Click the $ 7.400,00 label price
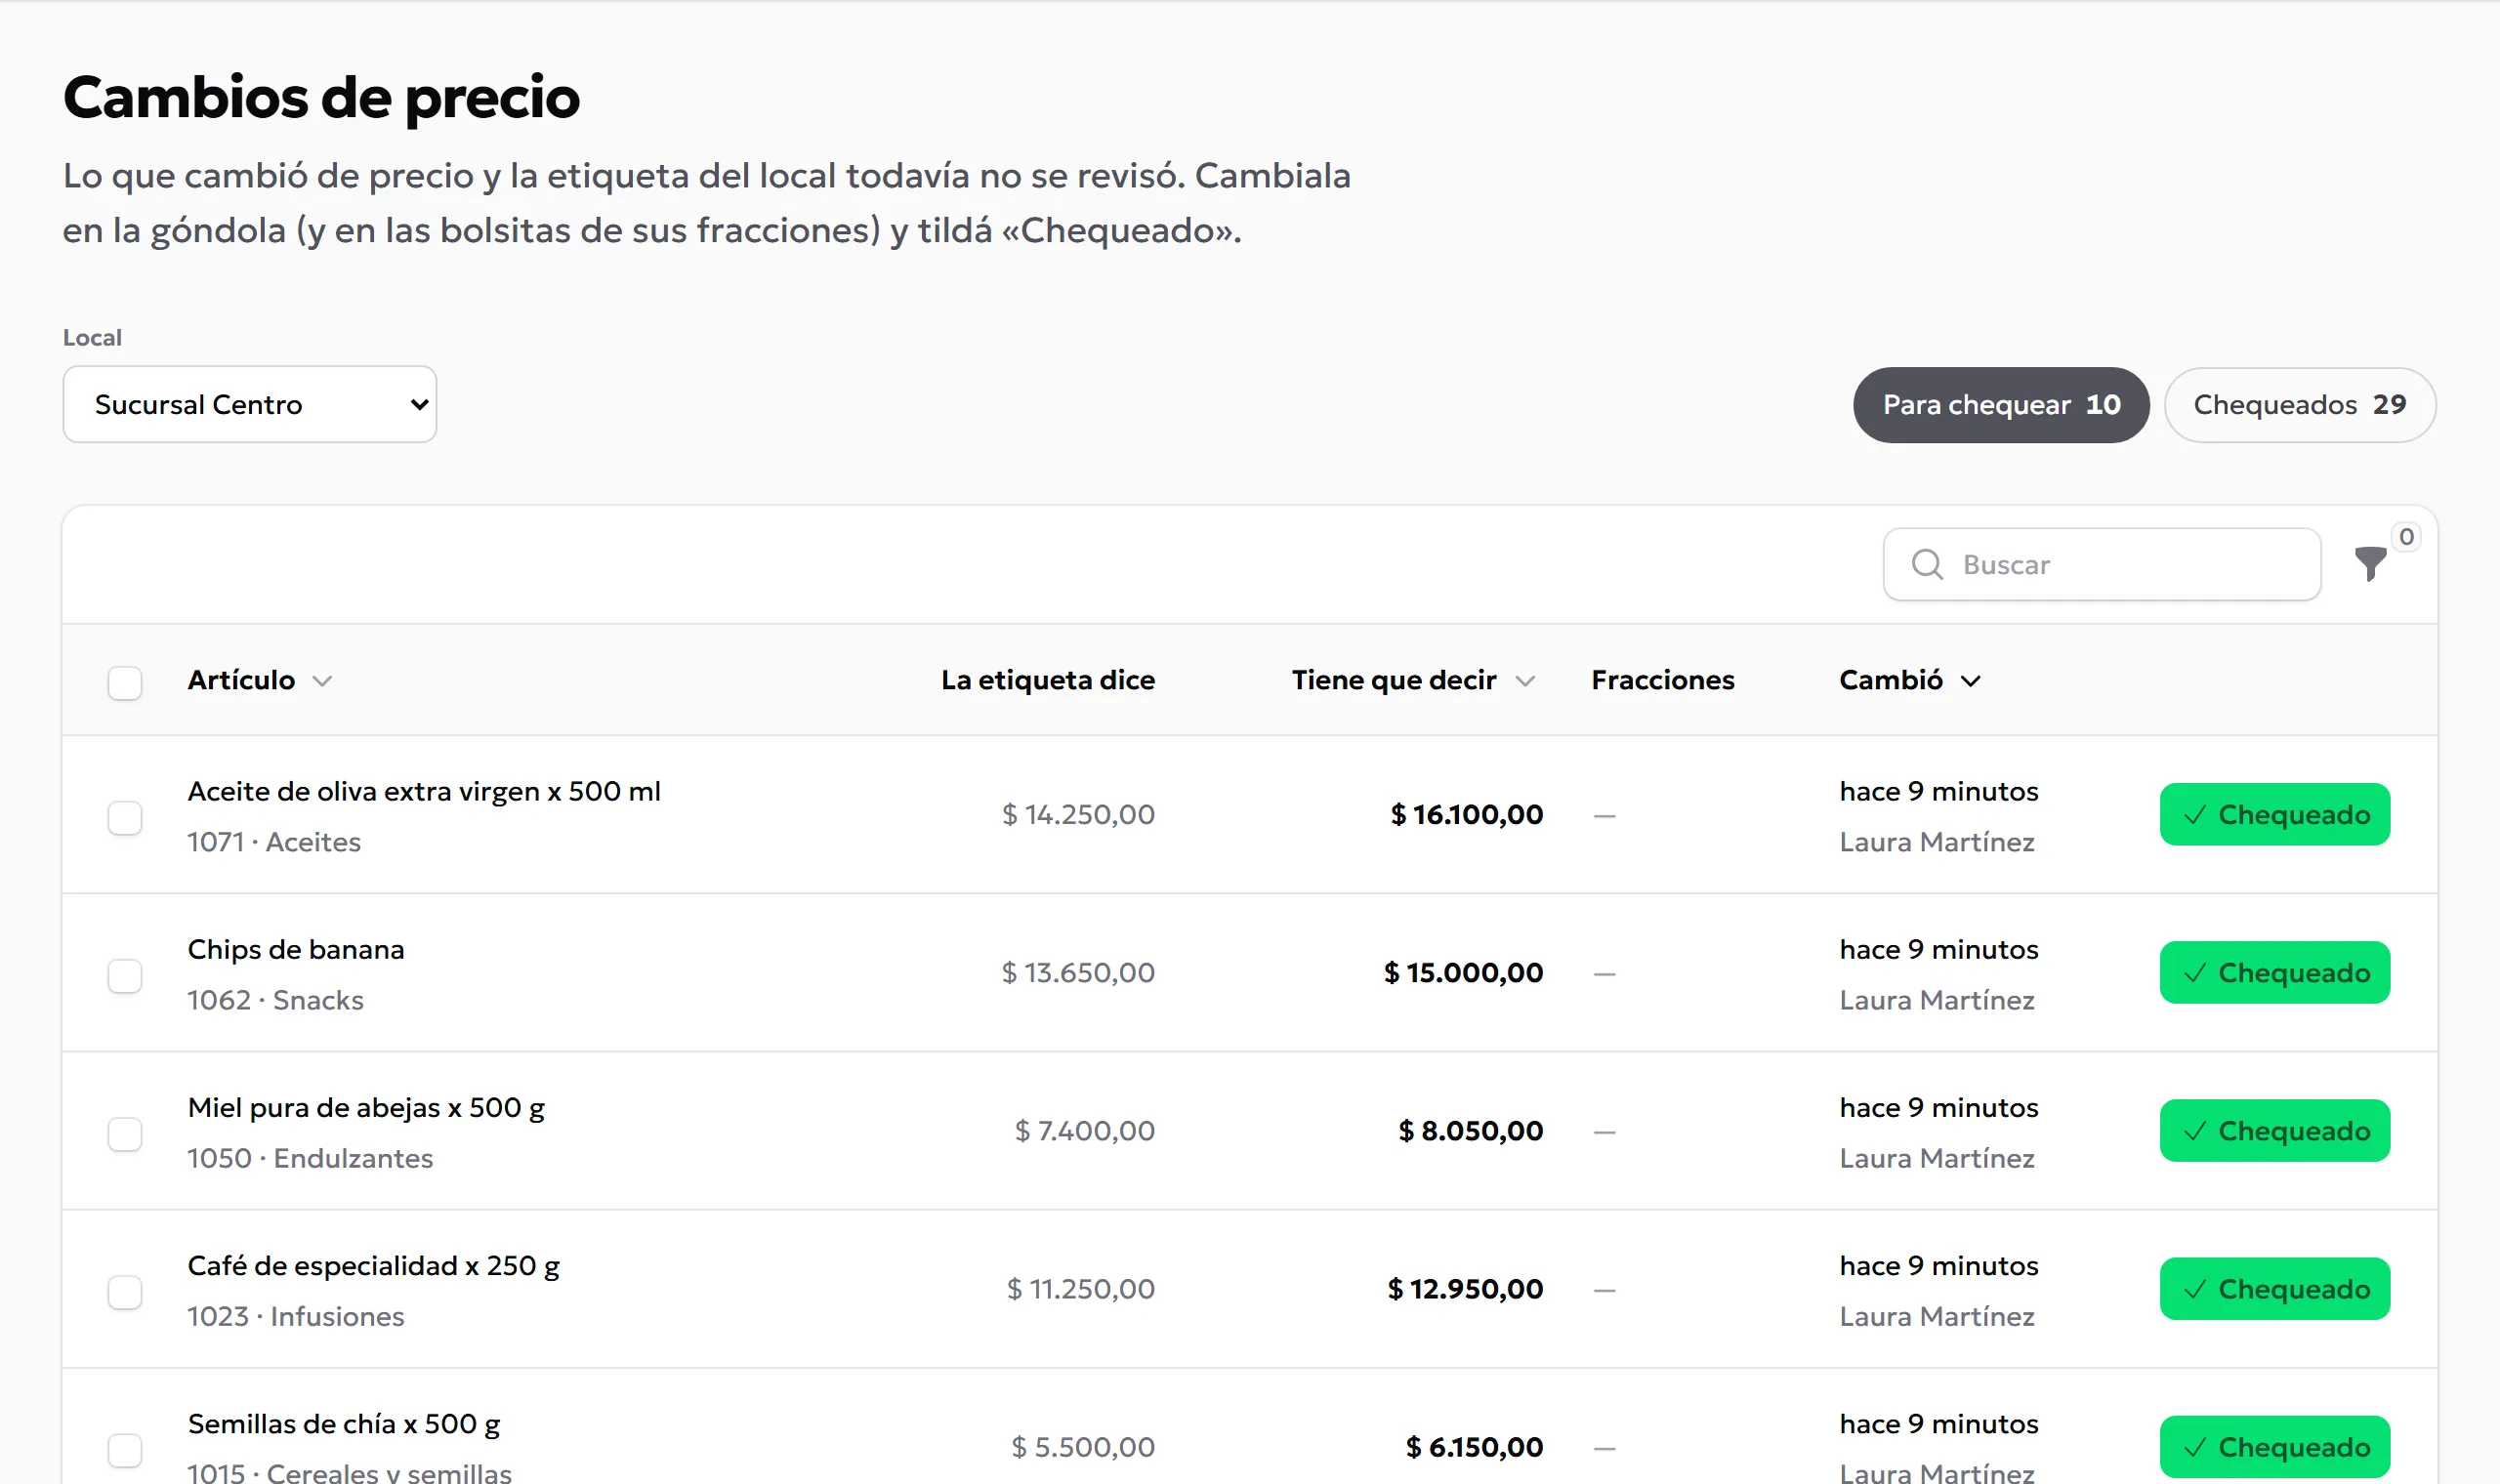The height and width of the screenshot is (1484, 2500). tap(1085, 1130)
